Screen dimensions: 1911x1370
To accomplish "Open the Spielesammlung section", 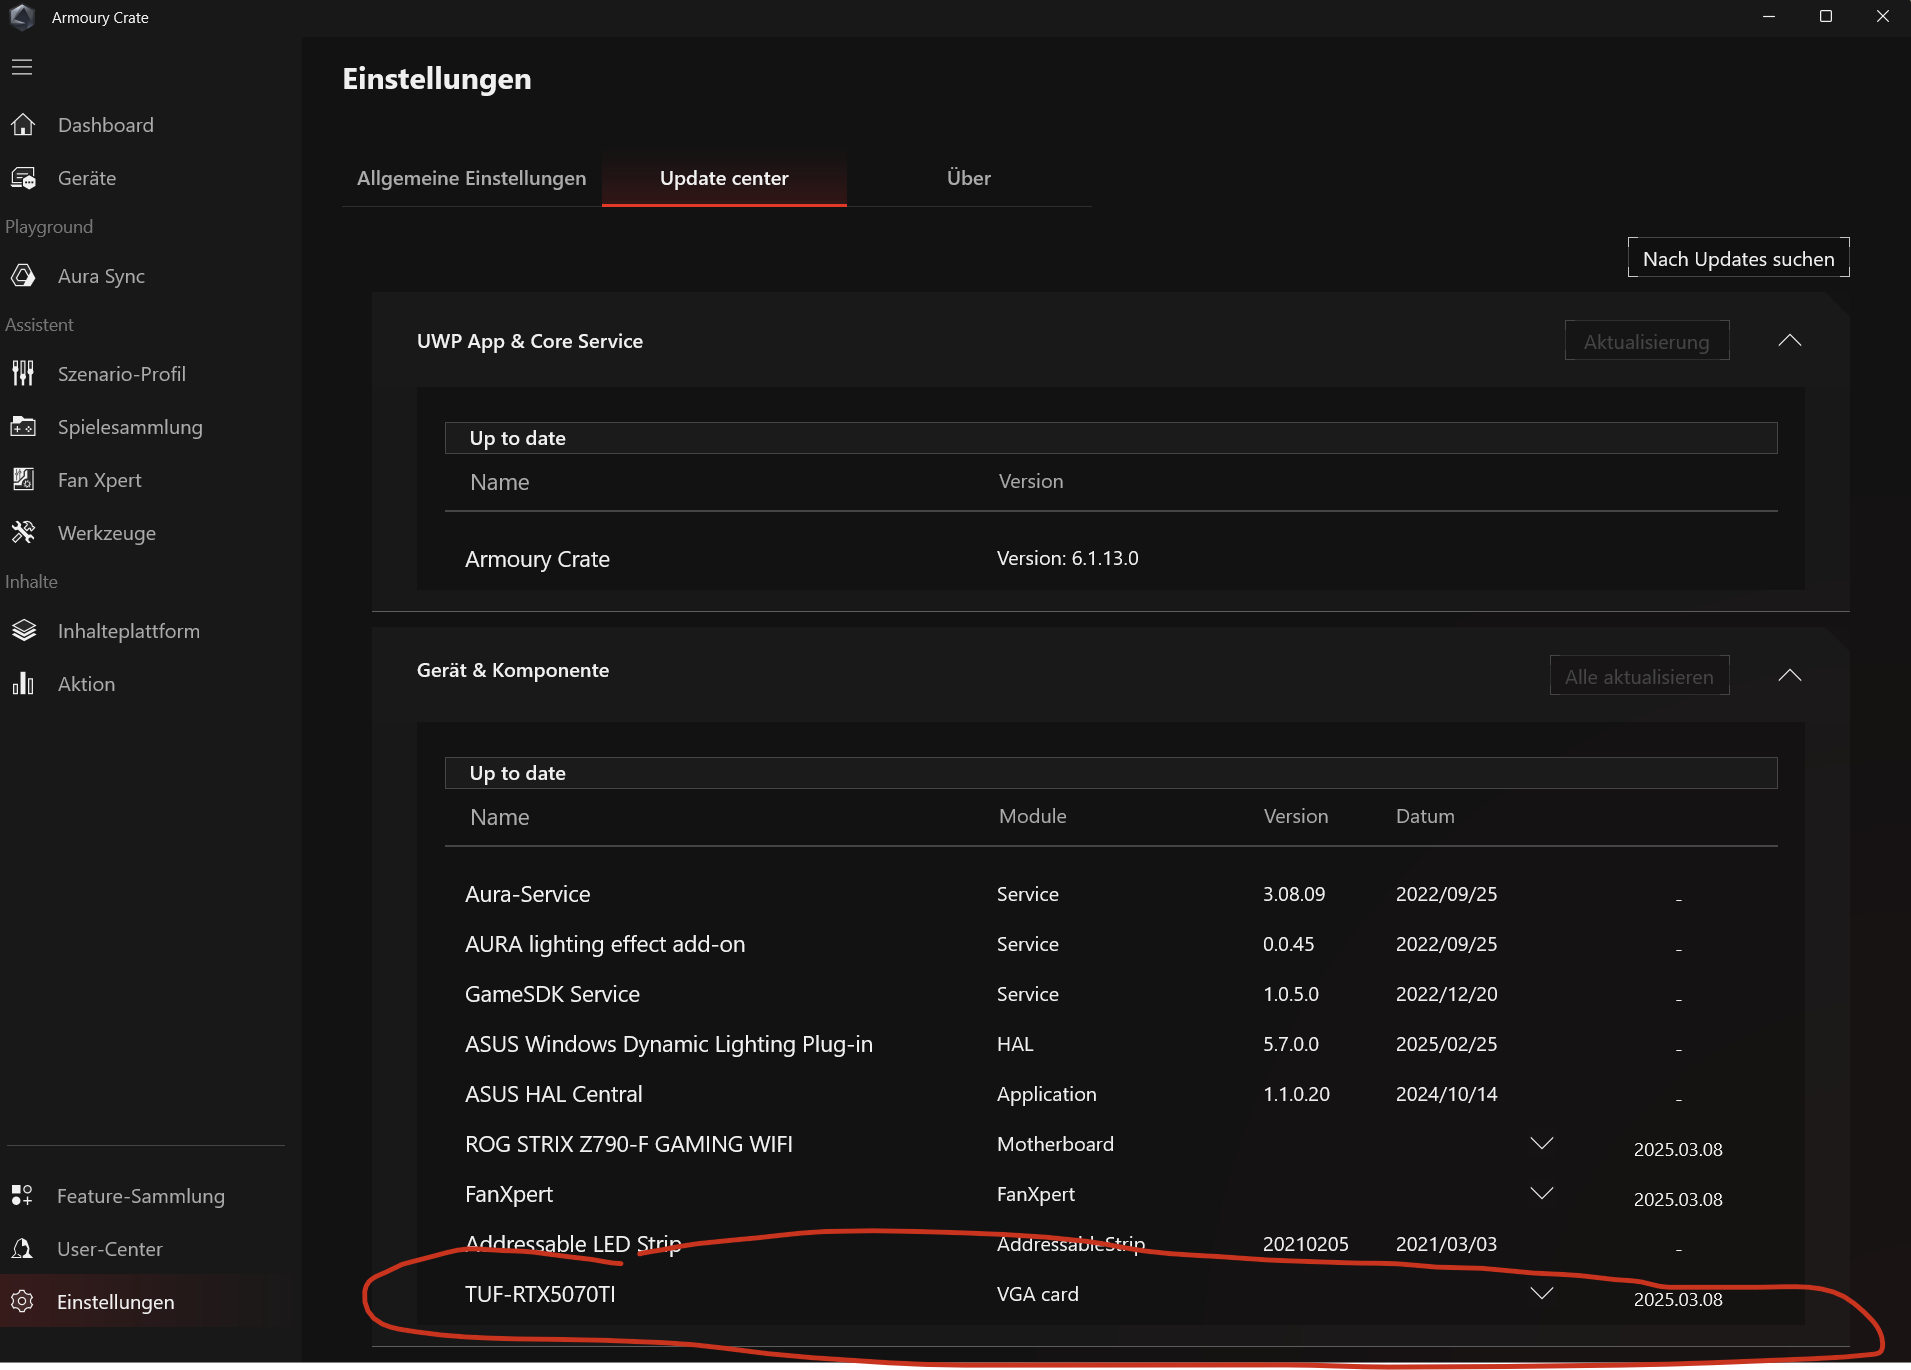I will point(22,426).
